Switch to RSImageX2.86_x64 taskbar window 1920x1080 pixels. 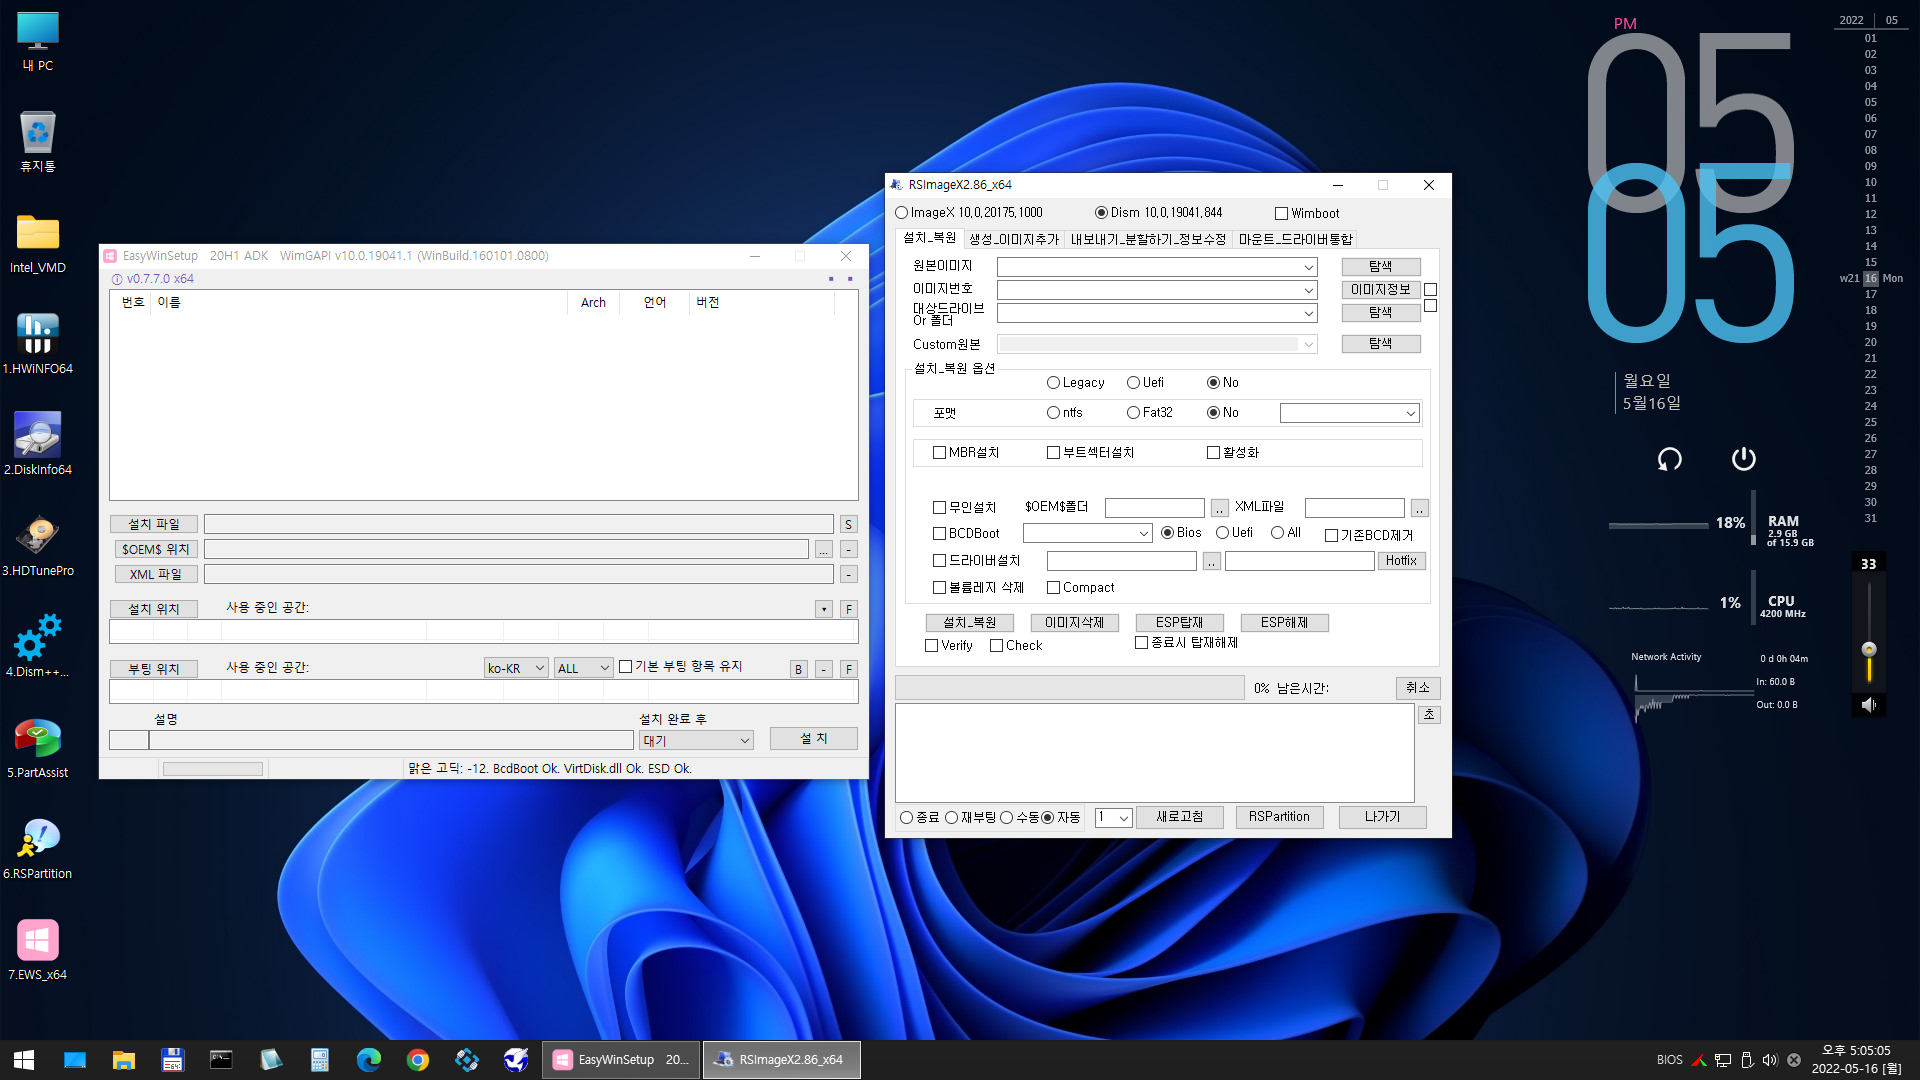pos(781,1060)
